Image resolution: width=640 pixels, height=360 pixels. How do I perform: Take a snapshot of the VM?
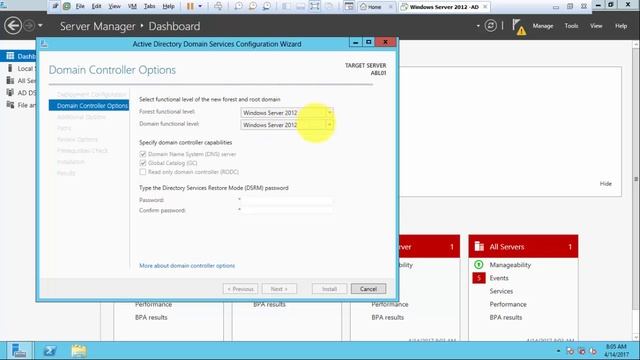coord(238,7)
